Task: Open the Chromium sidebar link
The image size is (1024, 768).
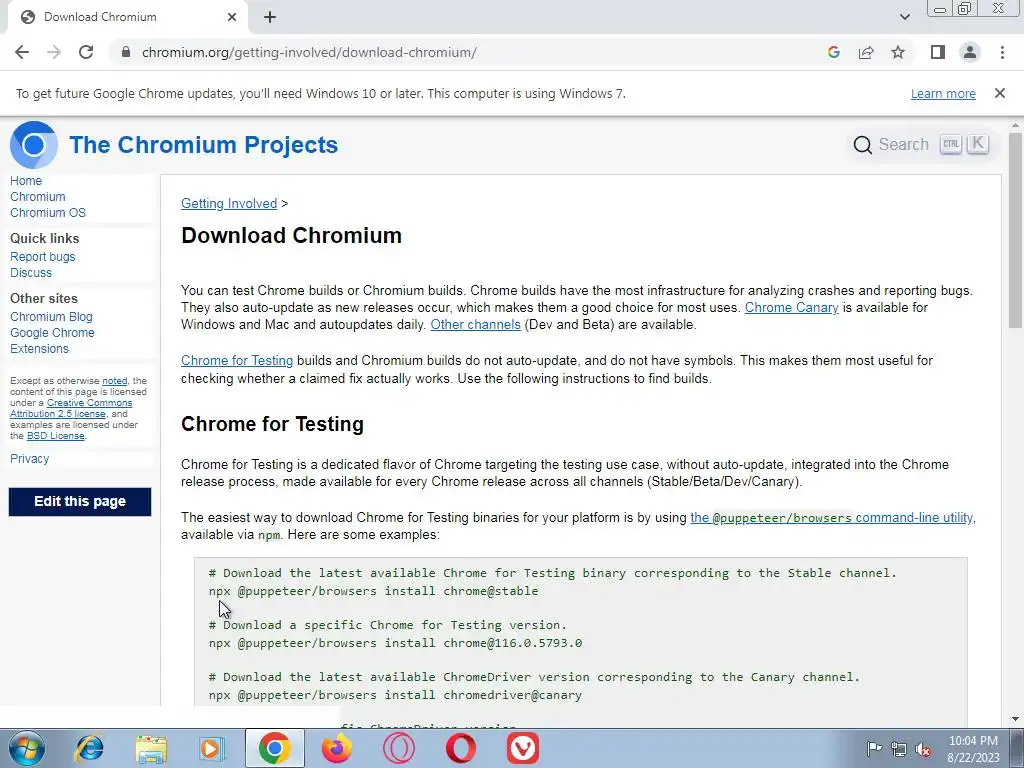Action: point(37,197)
